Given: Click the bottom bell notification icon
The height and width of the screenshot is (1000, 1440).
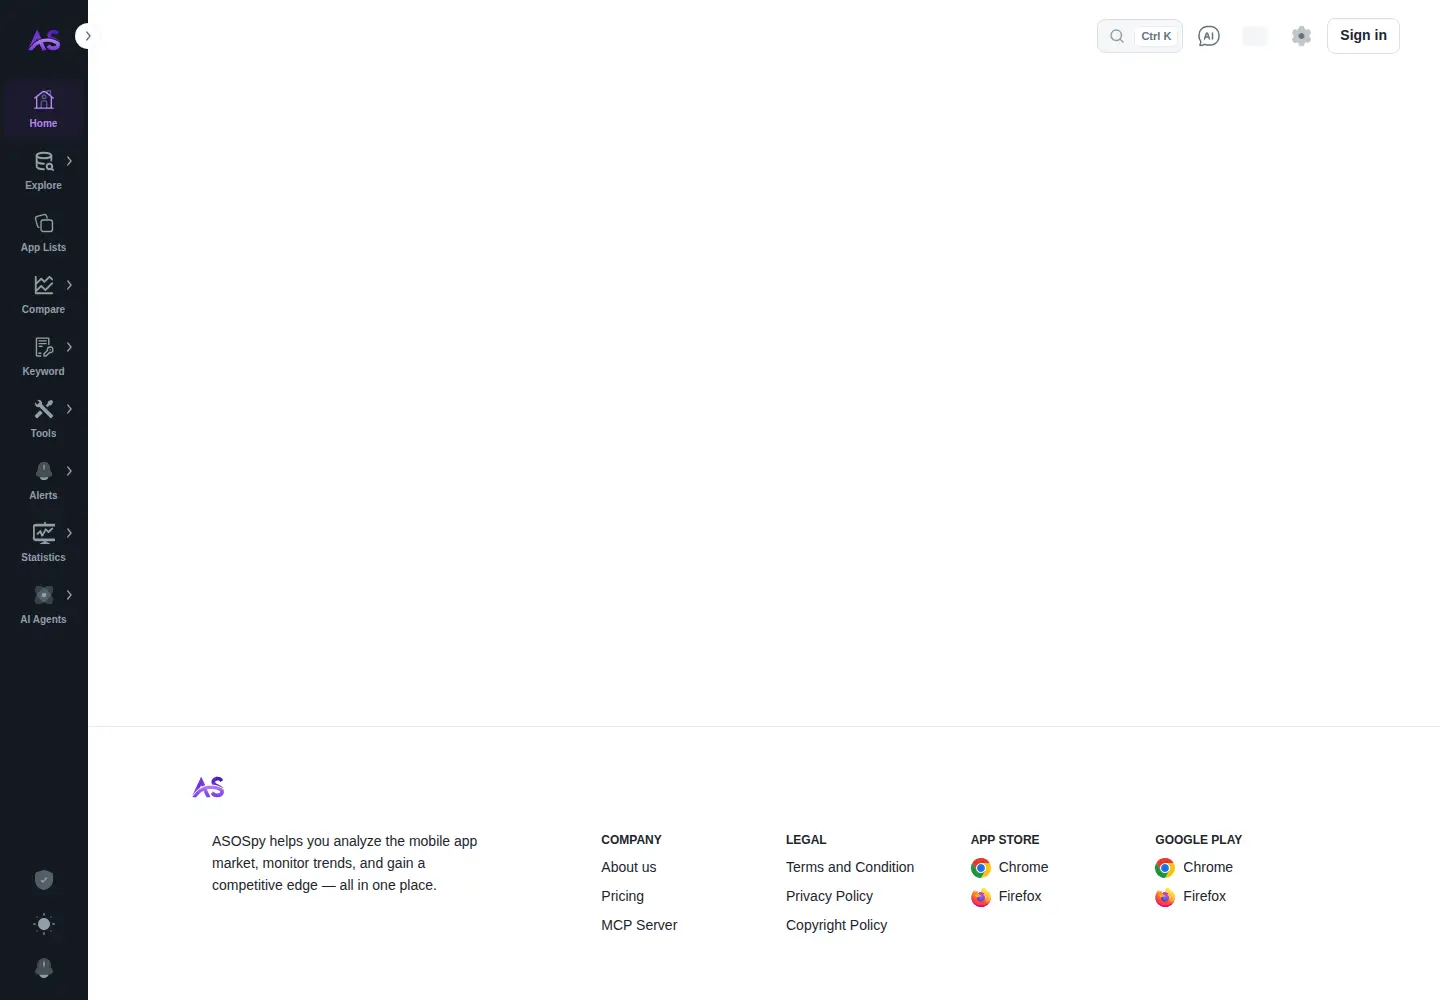Looking at the screenshot, I should 44,968.
